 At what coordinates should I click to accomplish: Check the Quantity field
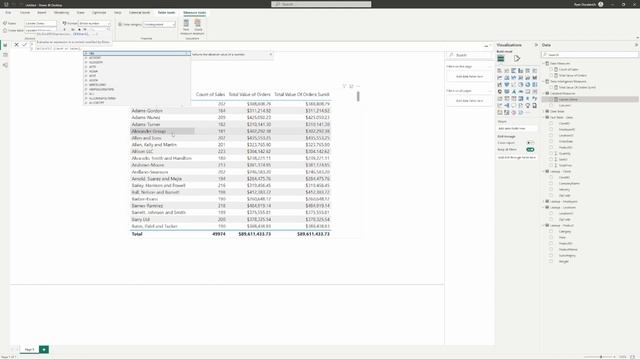(x=551, y=153)
